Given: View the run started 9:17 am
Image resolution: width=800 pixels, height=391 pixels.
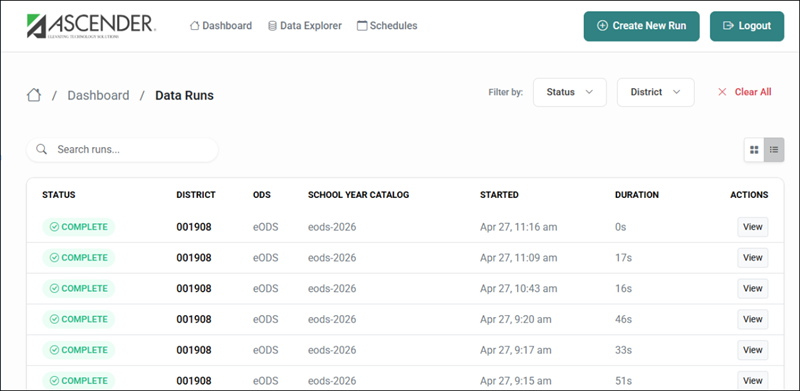Looking at the screenshot, I should click(753, 350).
